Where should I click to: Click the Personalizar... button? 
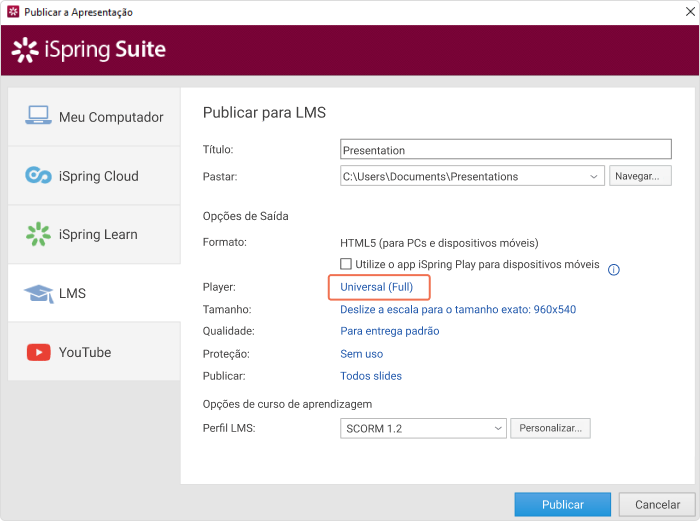pyautogui.click(x=550, y=428)
